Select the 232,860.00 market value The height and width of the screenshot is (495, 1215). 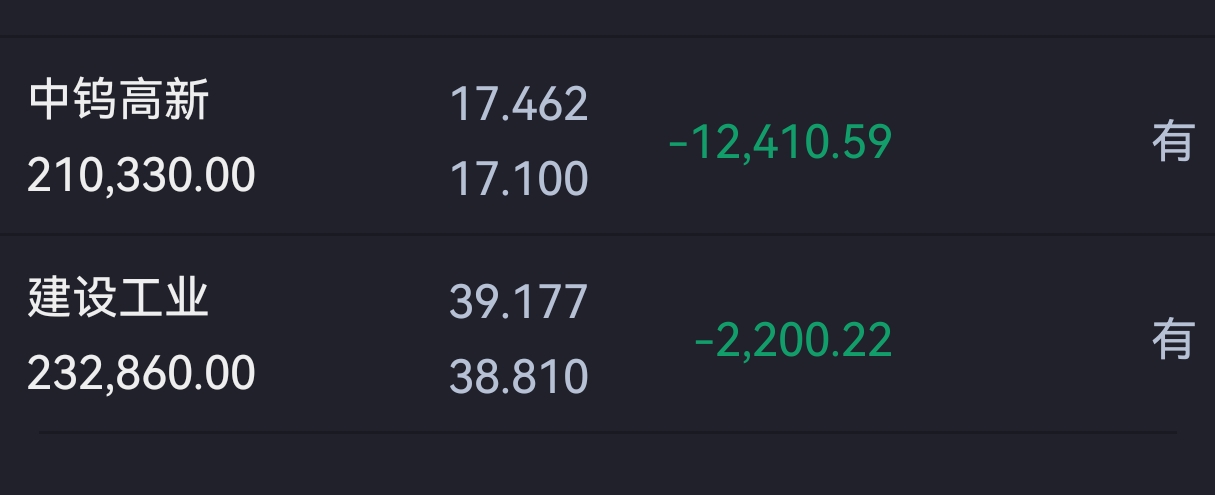pyautogui.click(x=141, y=373)
